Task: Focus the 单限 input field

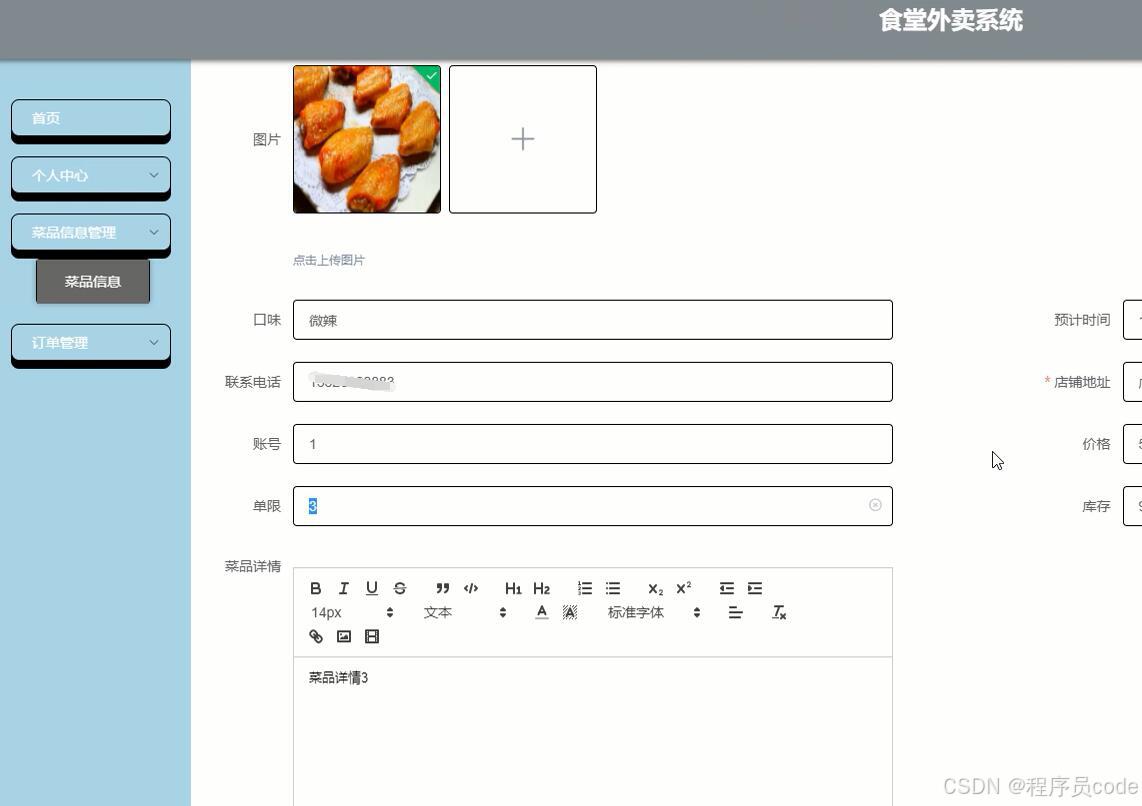Action: [593, 506]
